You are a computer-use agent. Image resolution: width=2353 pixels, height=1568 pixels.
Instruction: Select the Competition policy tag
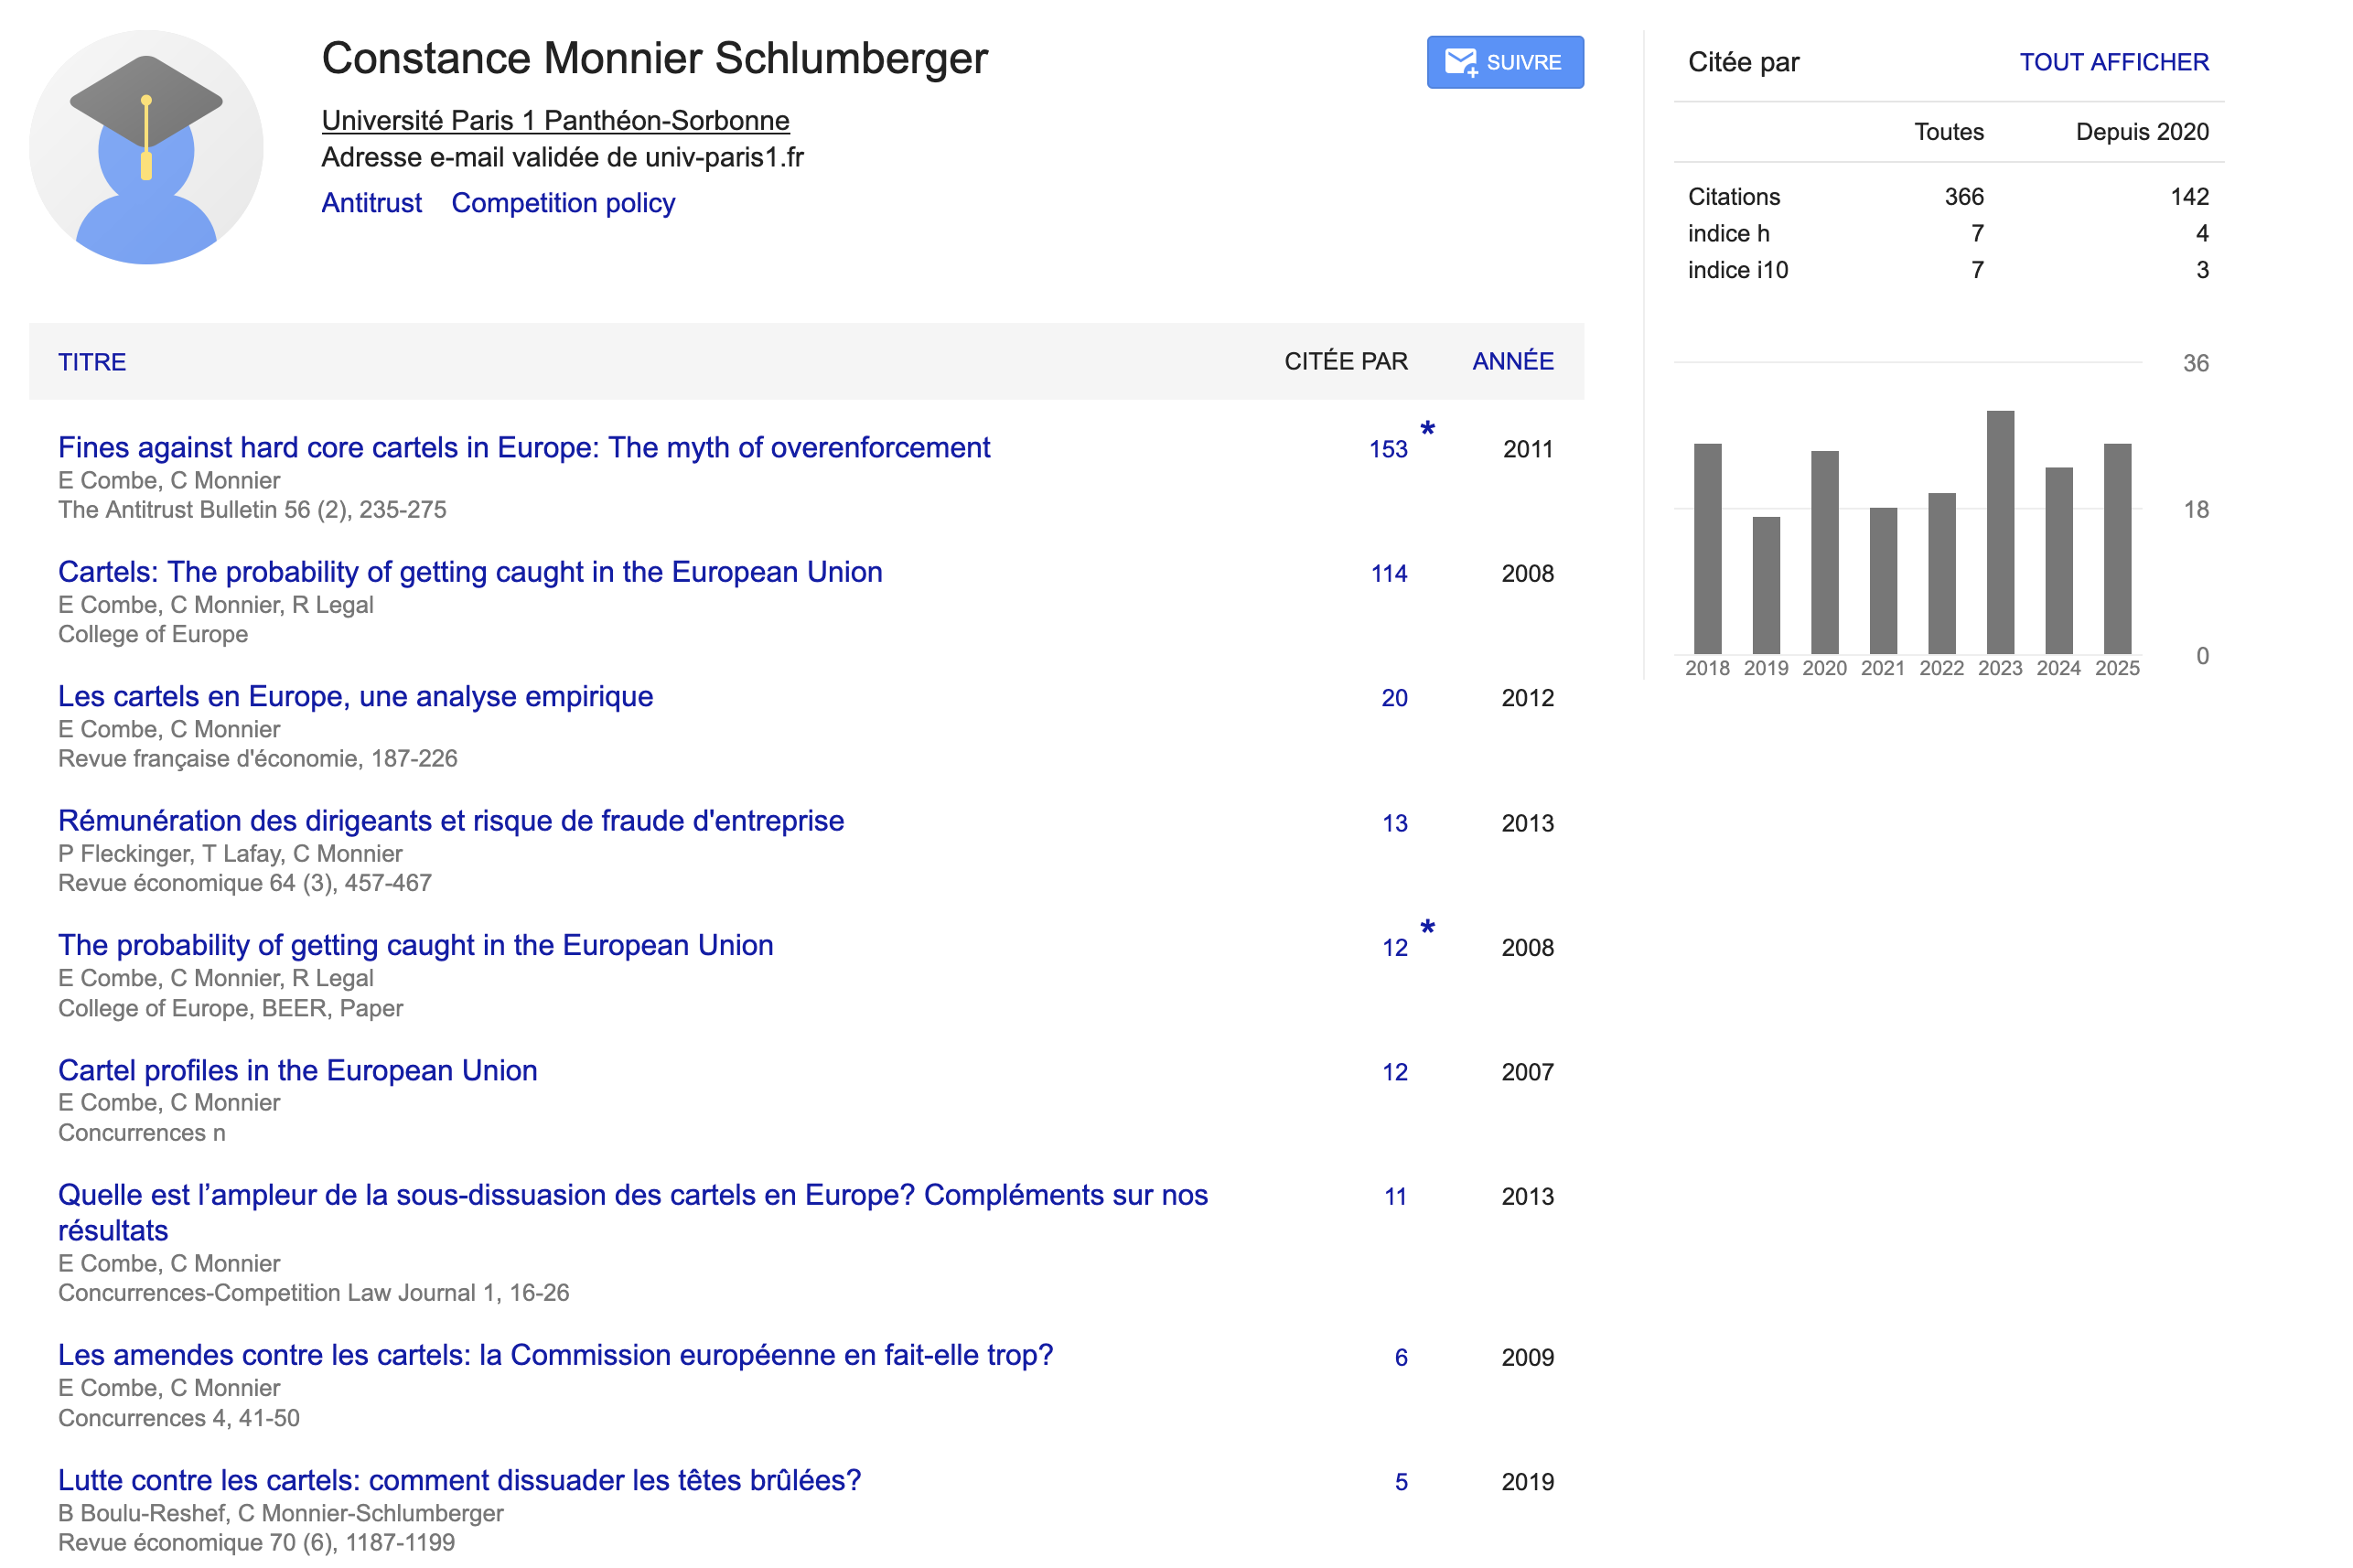[x=563, y=203]
